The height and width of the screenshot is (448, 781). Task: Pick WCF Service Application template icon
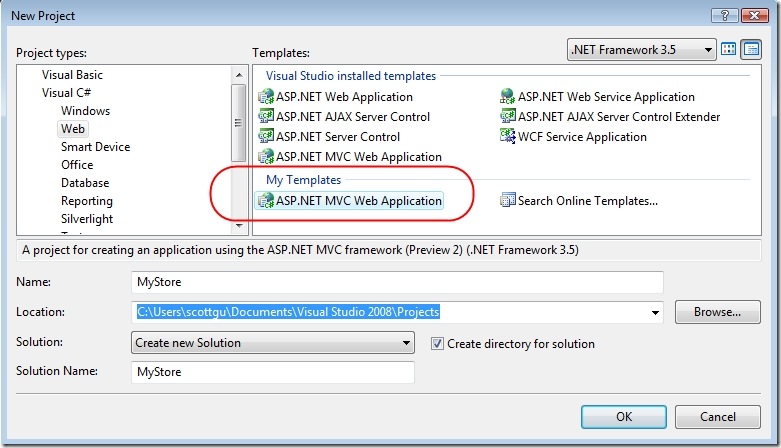508,137
